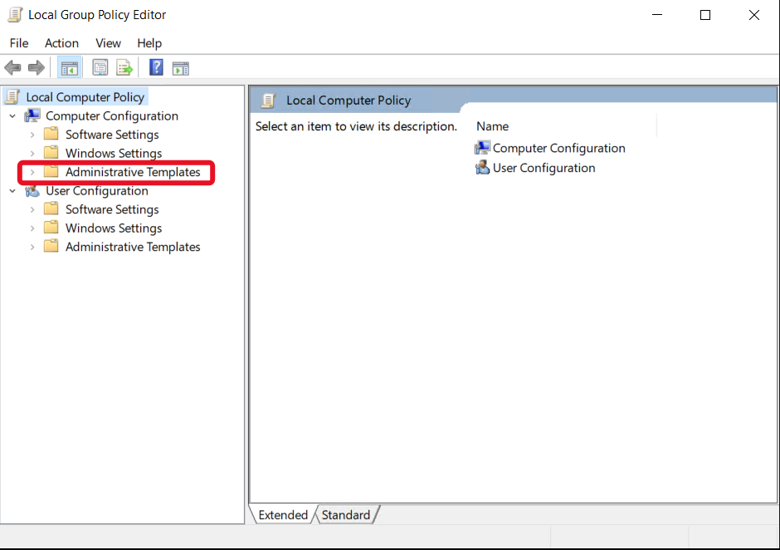This screenshot has width=780, height=550.
Task: Collapse the User Configuration node
Action: pyautogui.click(x=12, y=191)
